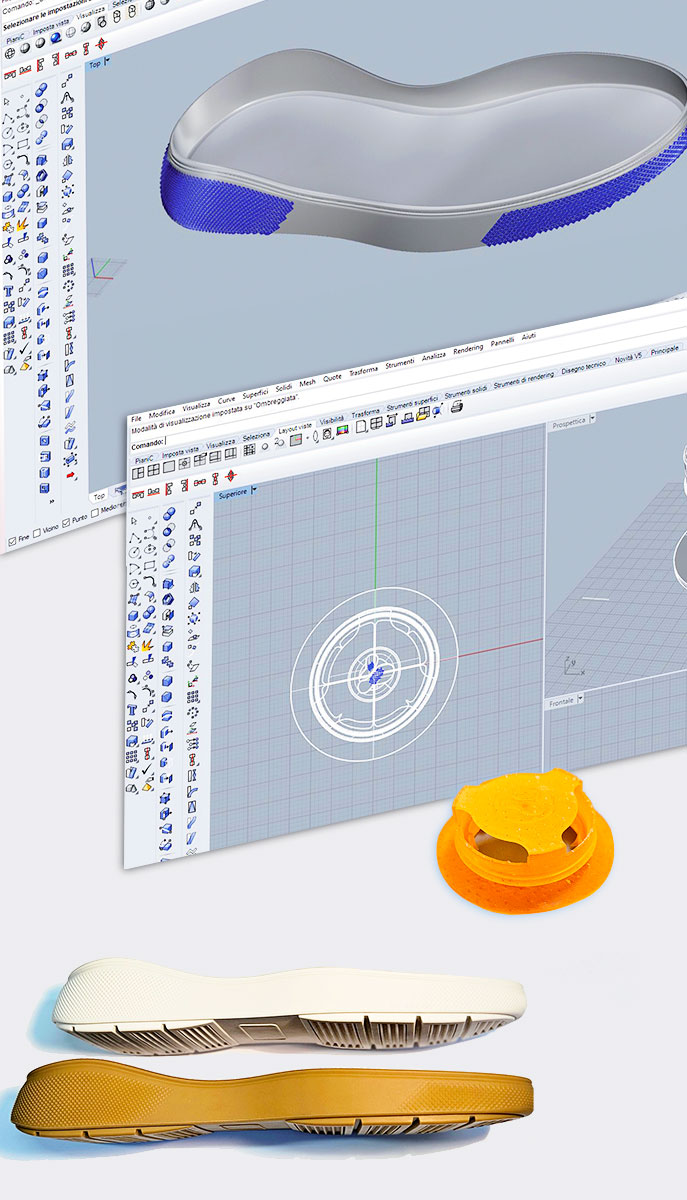This screenshot has width=687, height=1200.
Task: Switch to Visibilità toolbar tab
Action: click(x=332, y=419)
